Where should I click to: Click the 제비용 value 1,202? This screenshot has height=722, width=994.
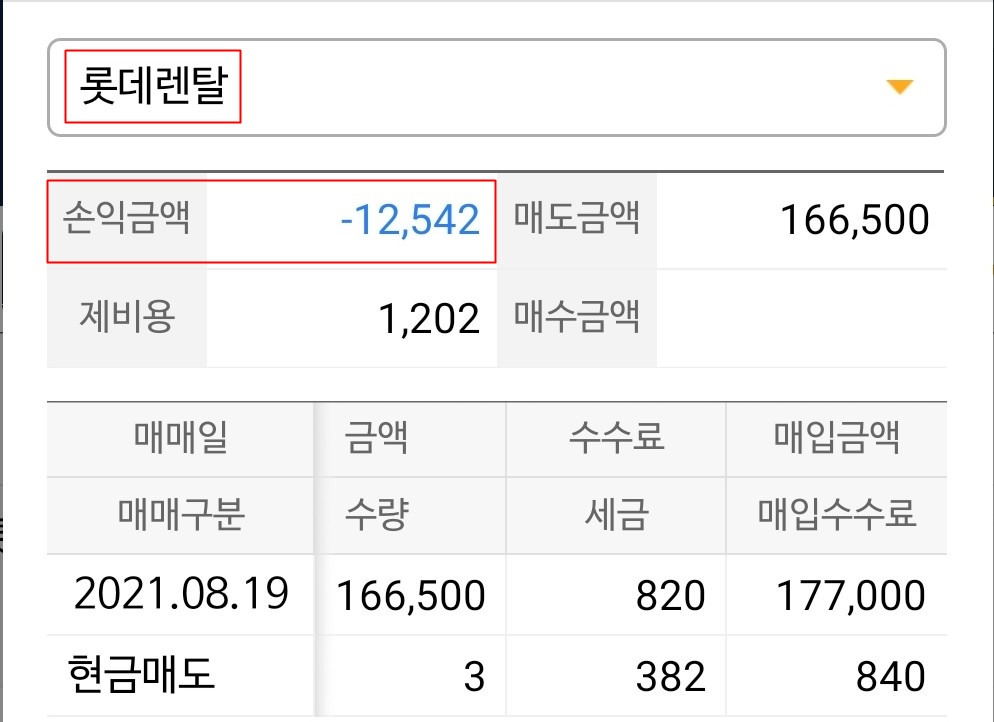click(x=429, y=318)
